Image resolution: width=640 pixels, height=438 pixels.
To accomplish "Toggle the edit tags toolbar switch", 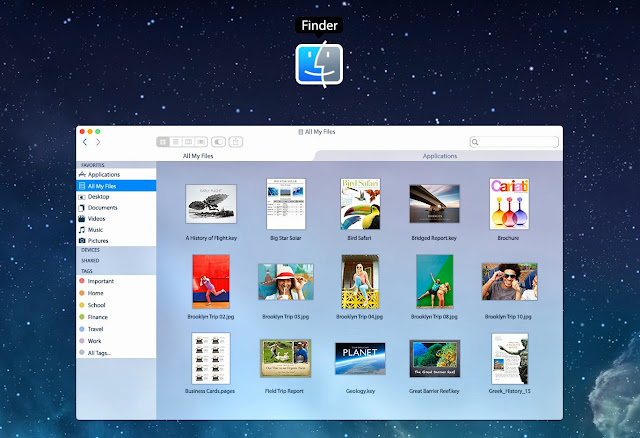I will click(x=218, y=142).
